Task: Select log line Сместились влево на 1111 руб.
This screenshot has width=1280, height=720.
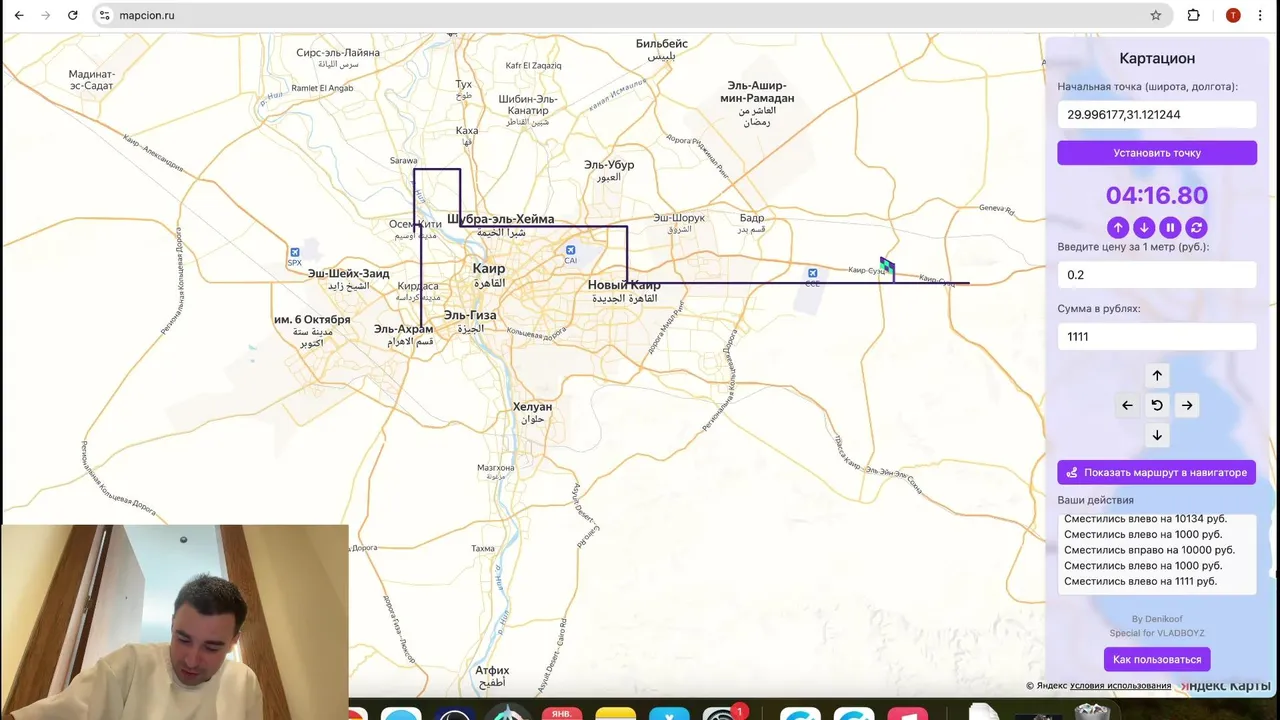Action: point(1140,581)
